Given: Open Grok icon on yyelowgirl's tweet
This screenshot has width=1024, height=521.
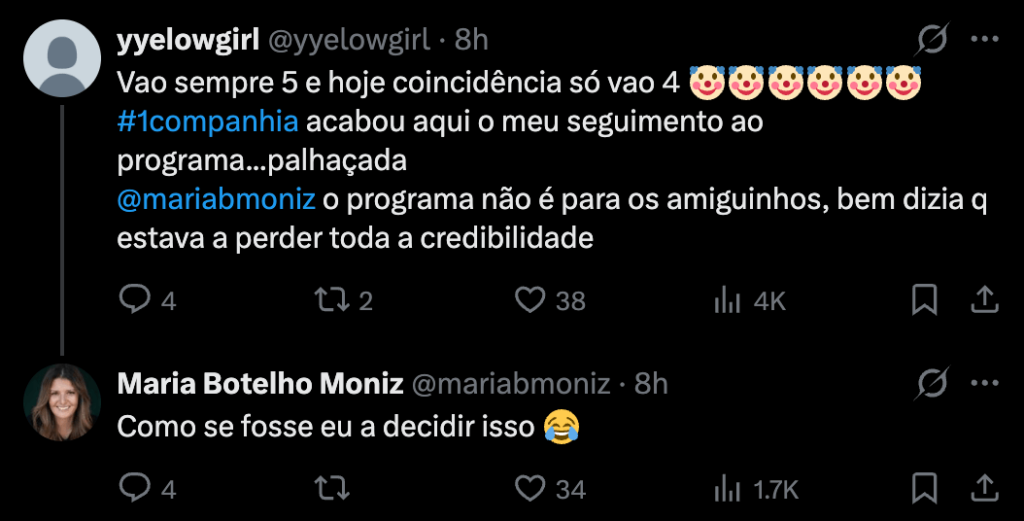Looking at the screenshot, I should [x=932, y=40].
